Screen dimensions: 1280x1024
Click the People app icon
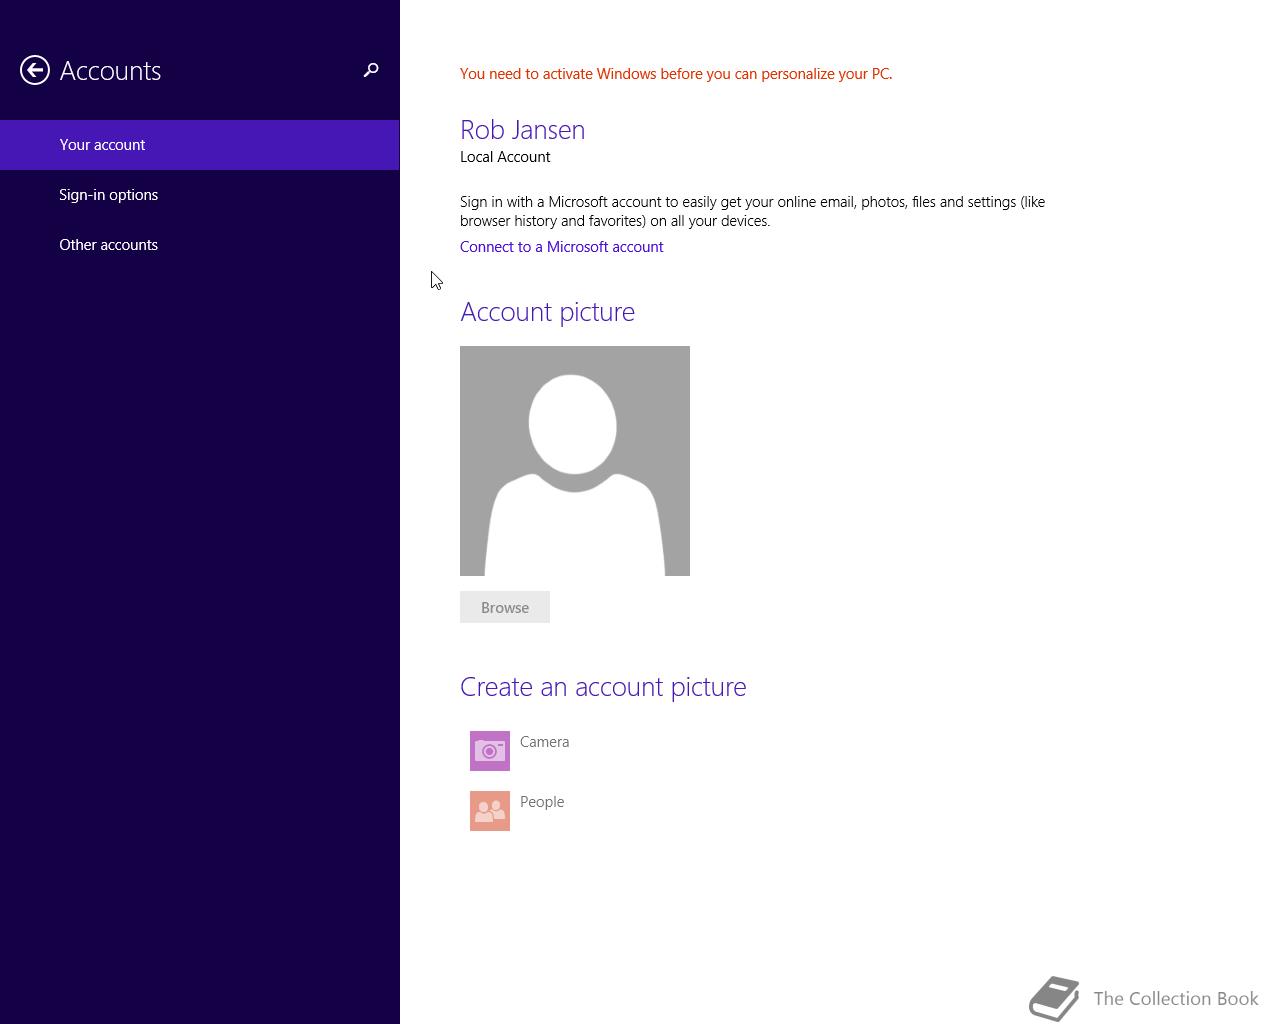coord(490,811)
